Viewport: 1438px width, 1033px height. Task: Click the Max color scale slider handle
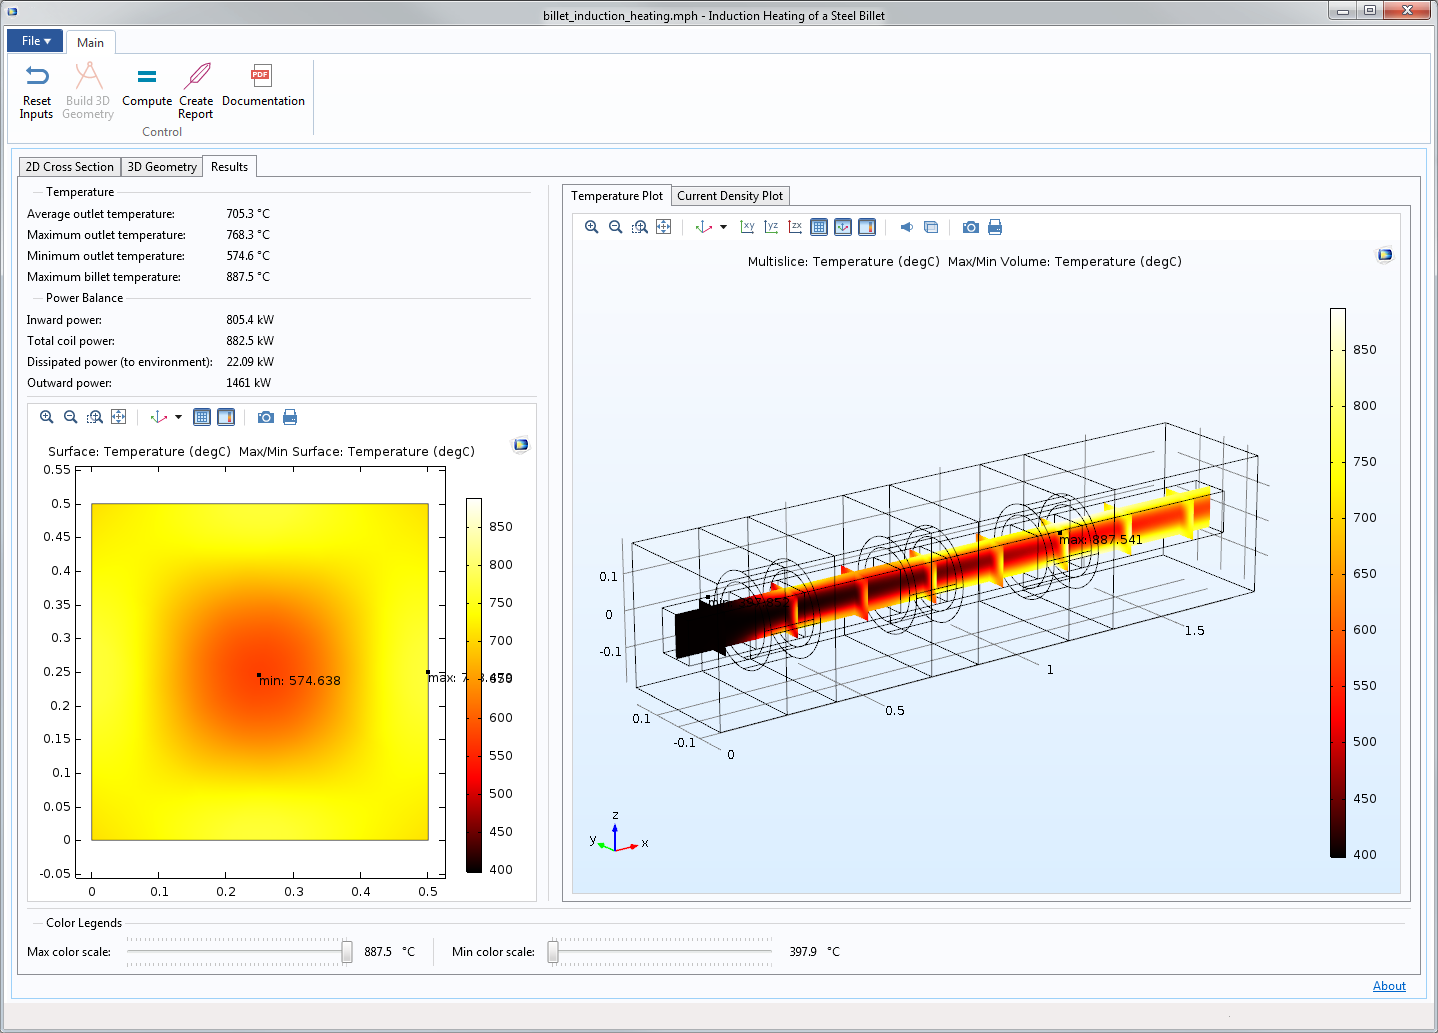tap(347, 952)
